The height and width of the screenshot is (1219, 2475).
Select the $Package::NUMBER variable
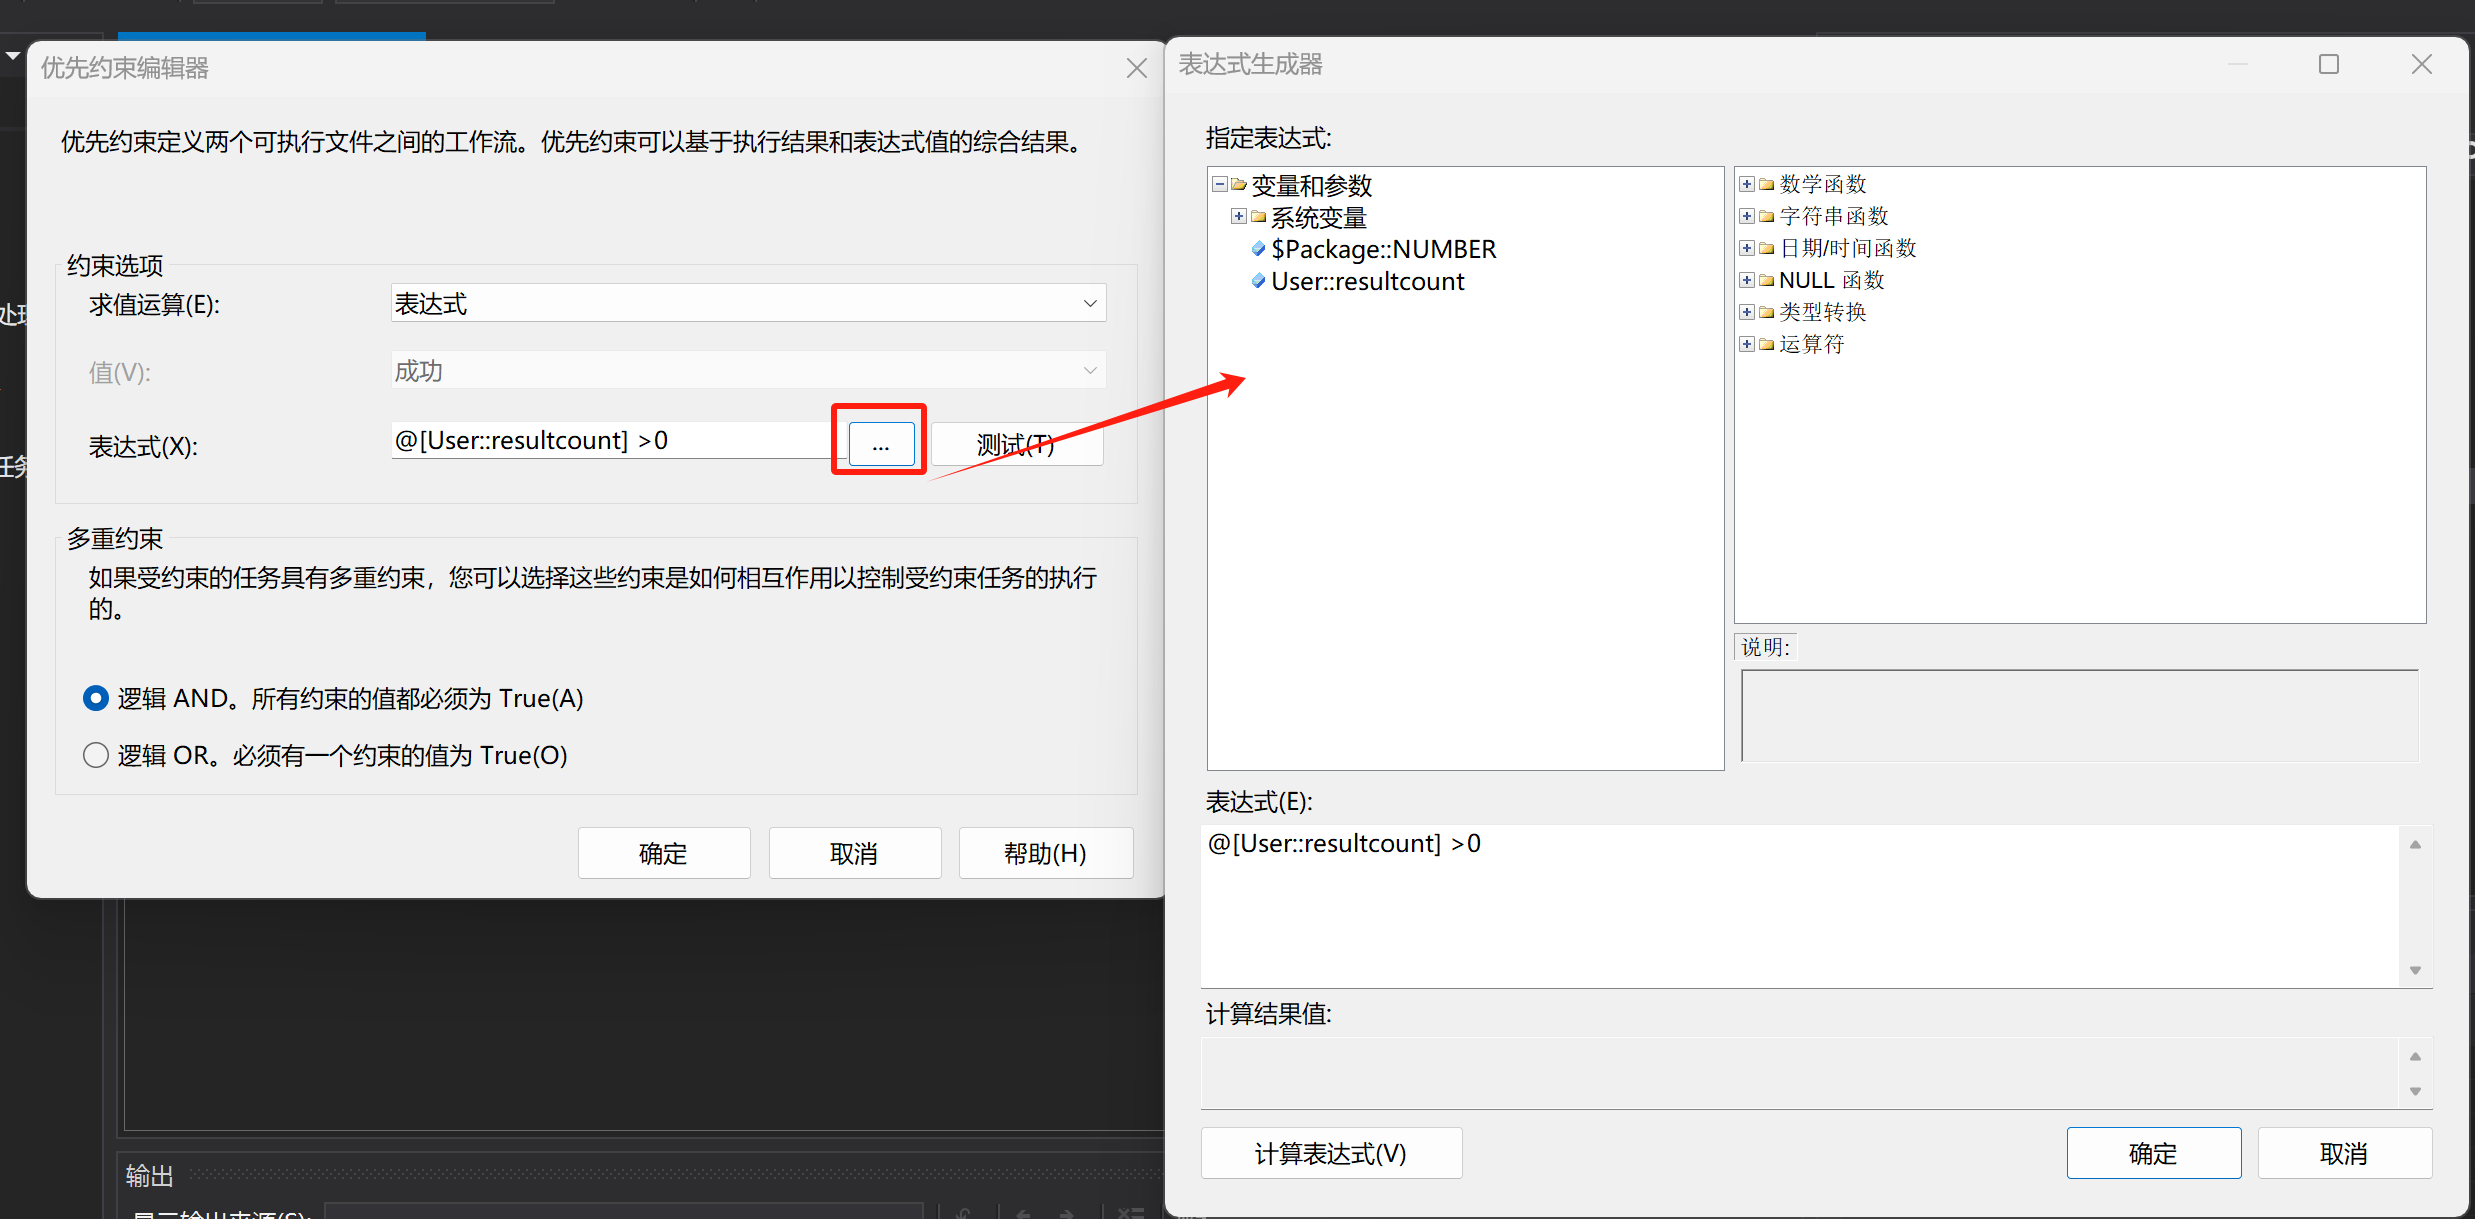[1383, 249]
